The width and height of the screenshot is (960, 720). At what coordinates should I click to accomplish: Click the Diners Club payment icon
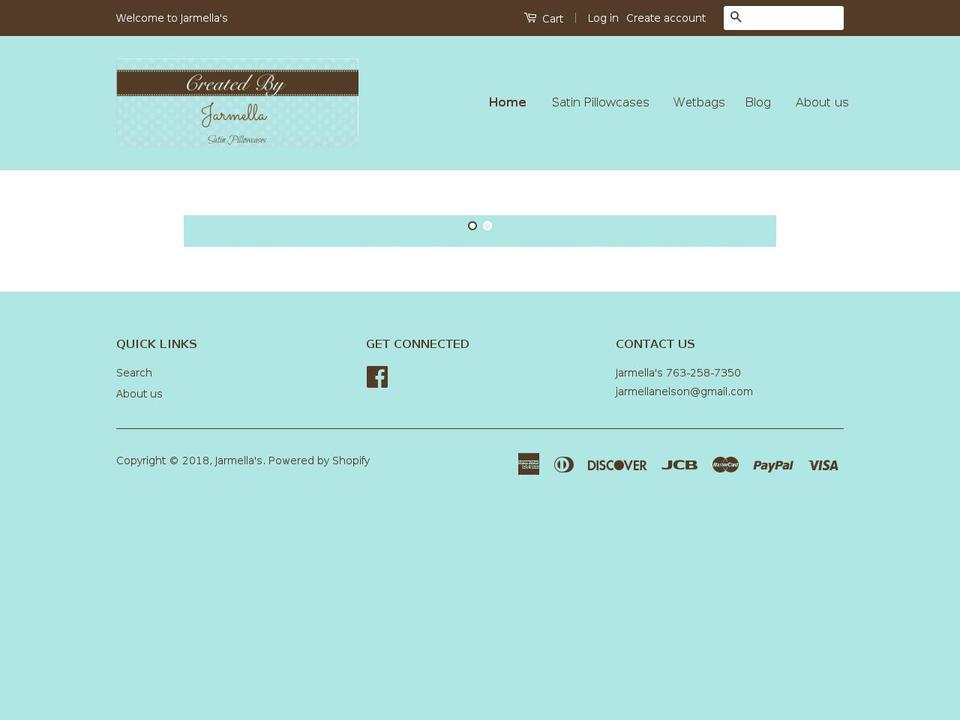pyautogui.click(x=564, y=465)
